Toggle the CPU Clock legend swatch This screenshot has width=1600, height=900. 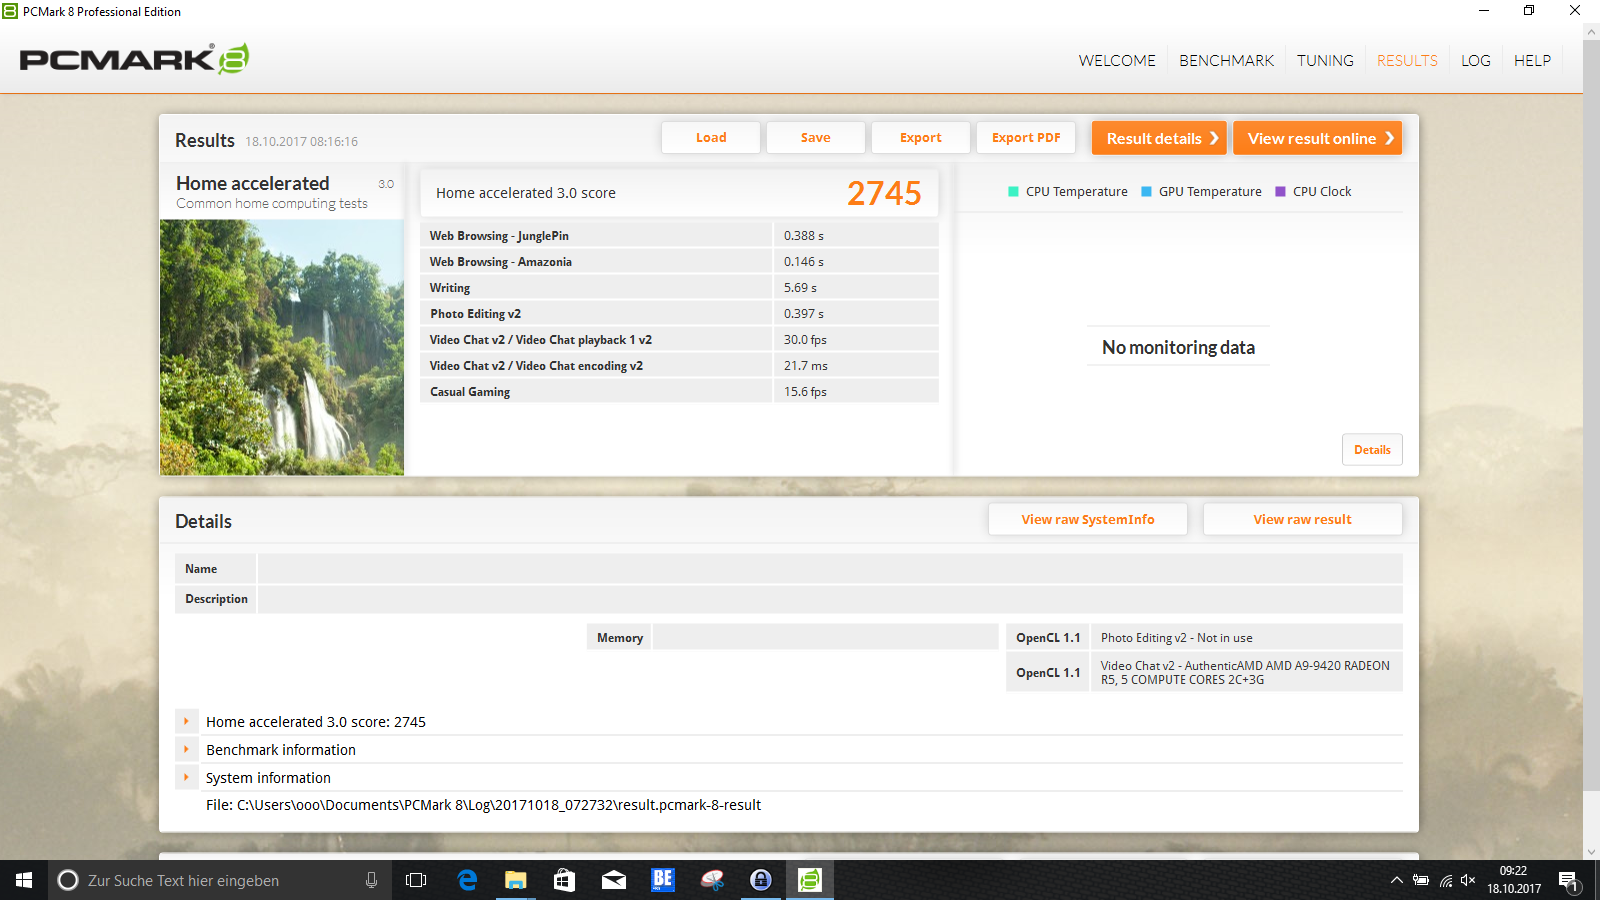coord(1280,192)
